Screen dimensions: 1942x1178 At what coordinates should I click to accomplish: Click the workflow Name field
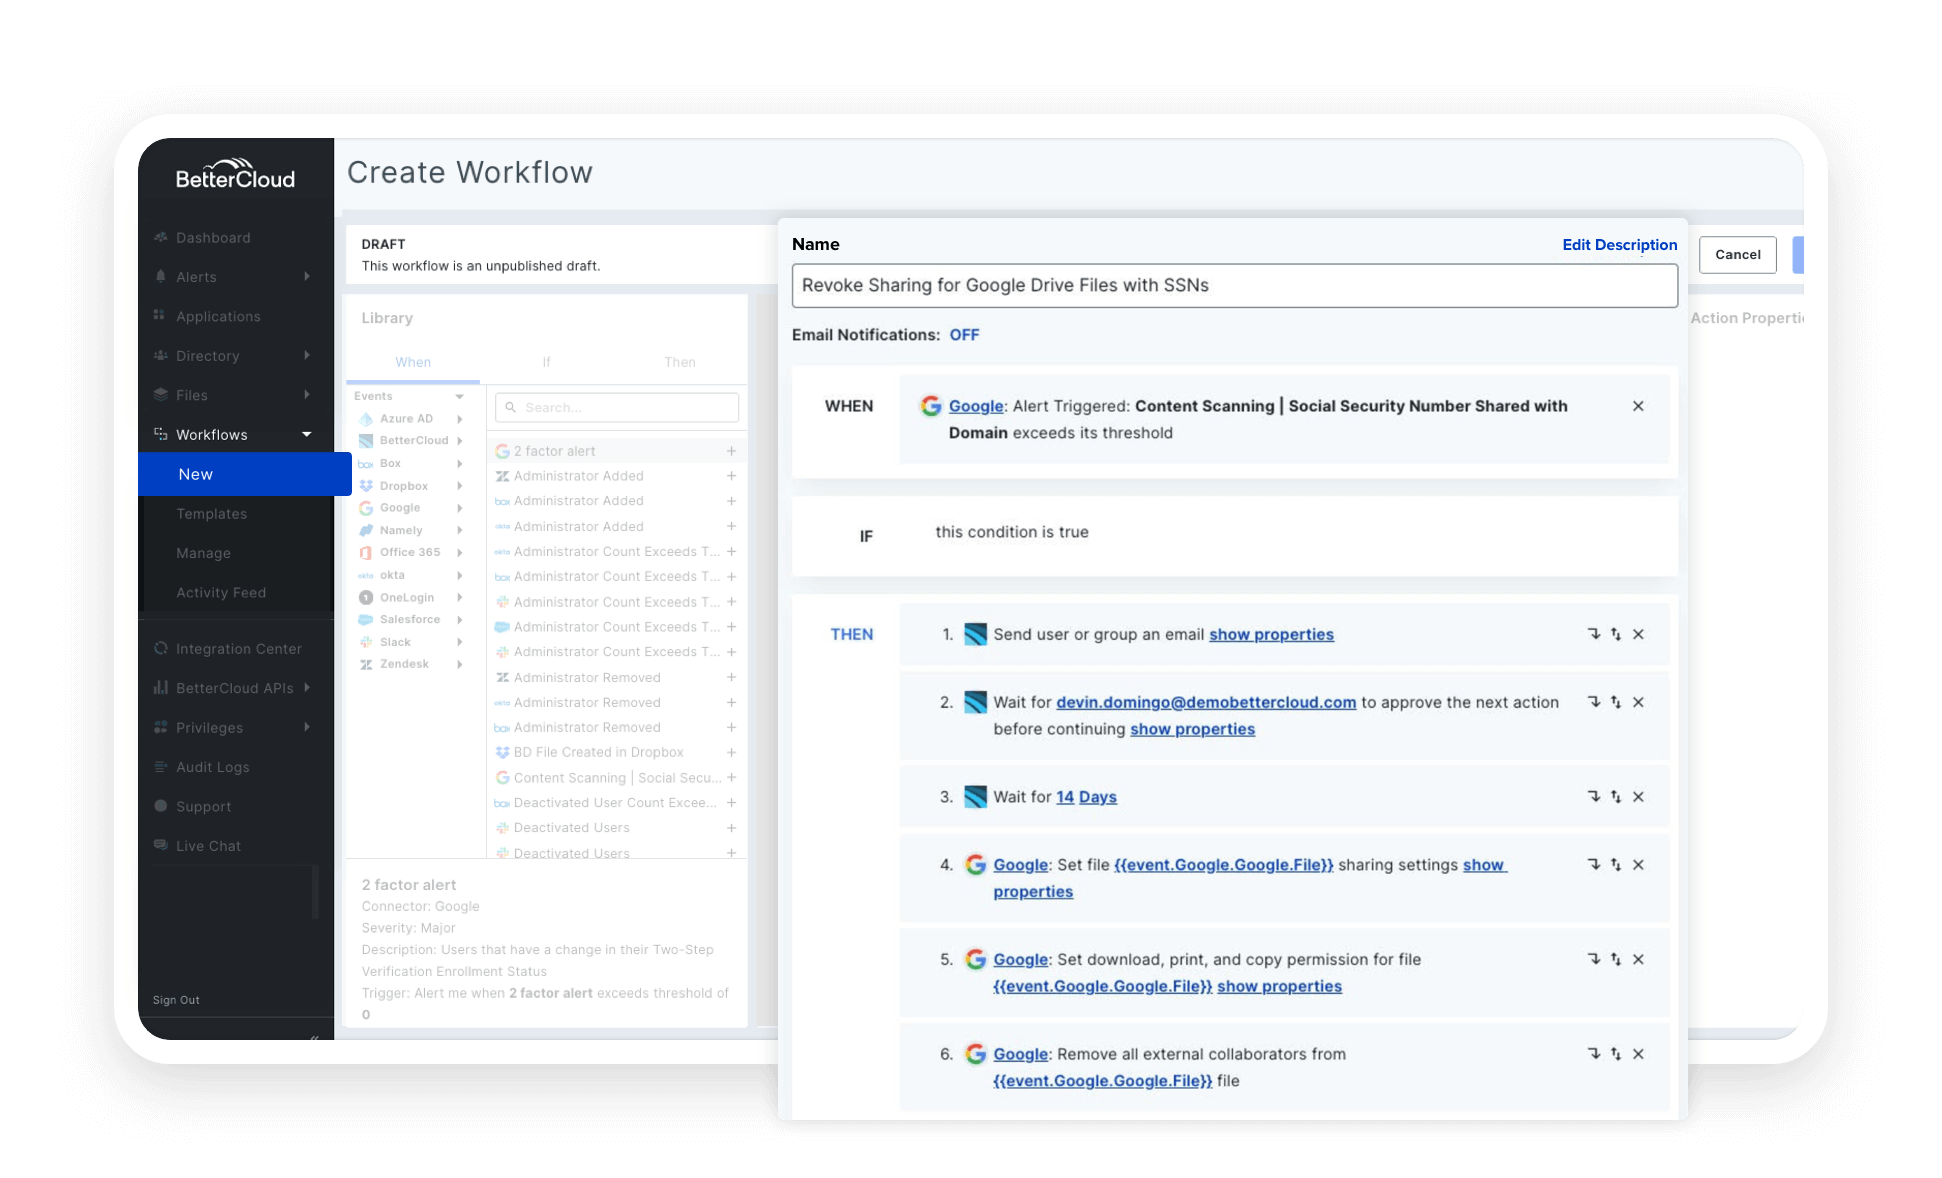[1234, 286]
